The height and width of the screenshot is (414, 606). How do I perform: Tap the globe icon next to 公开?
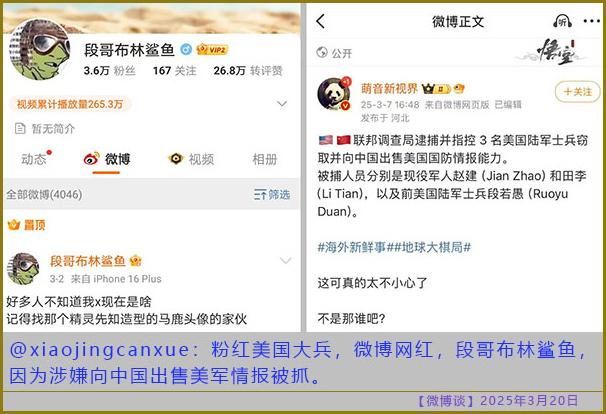[x=322, y=52]
